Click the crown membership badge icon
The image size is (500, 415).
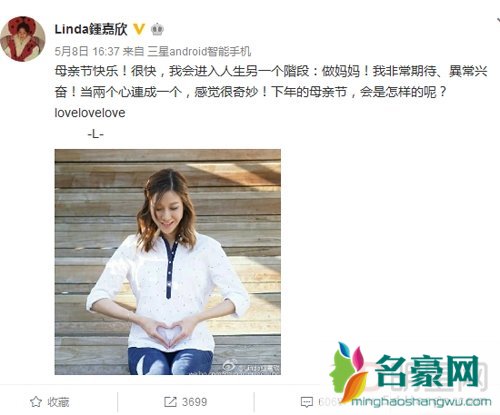coord(157,30)
